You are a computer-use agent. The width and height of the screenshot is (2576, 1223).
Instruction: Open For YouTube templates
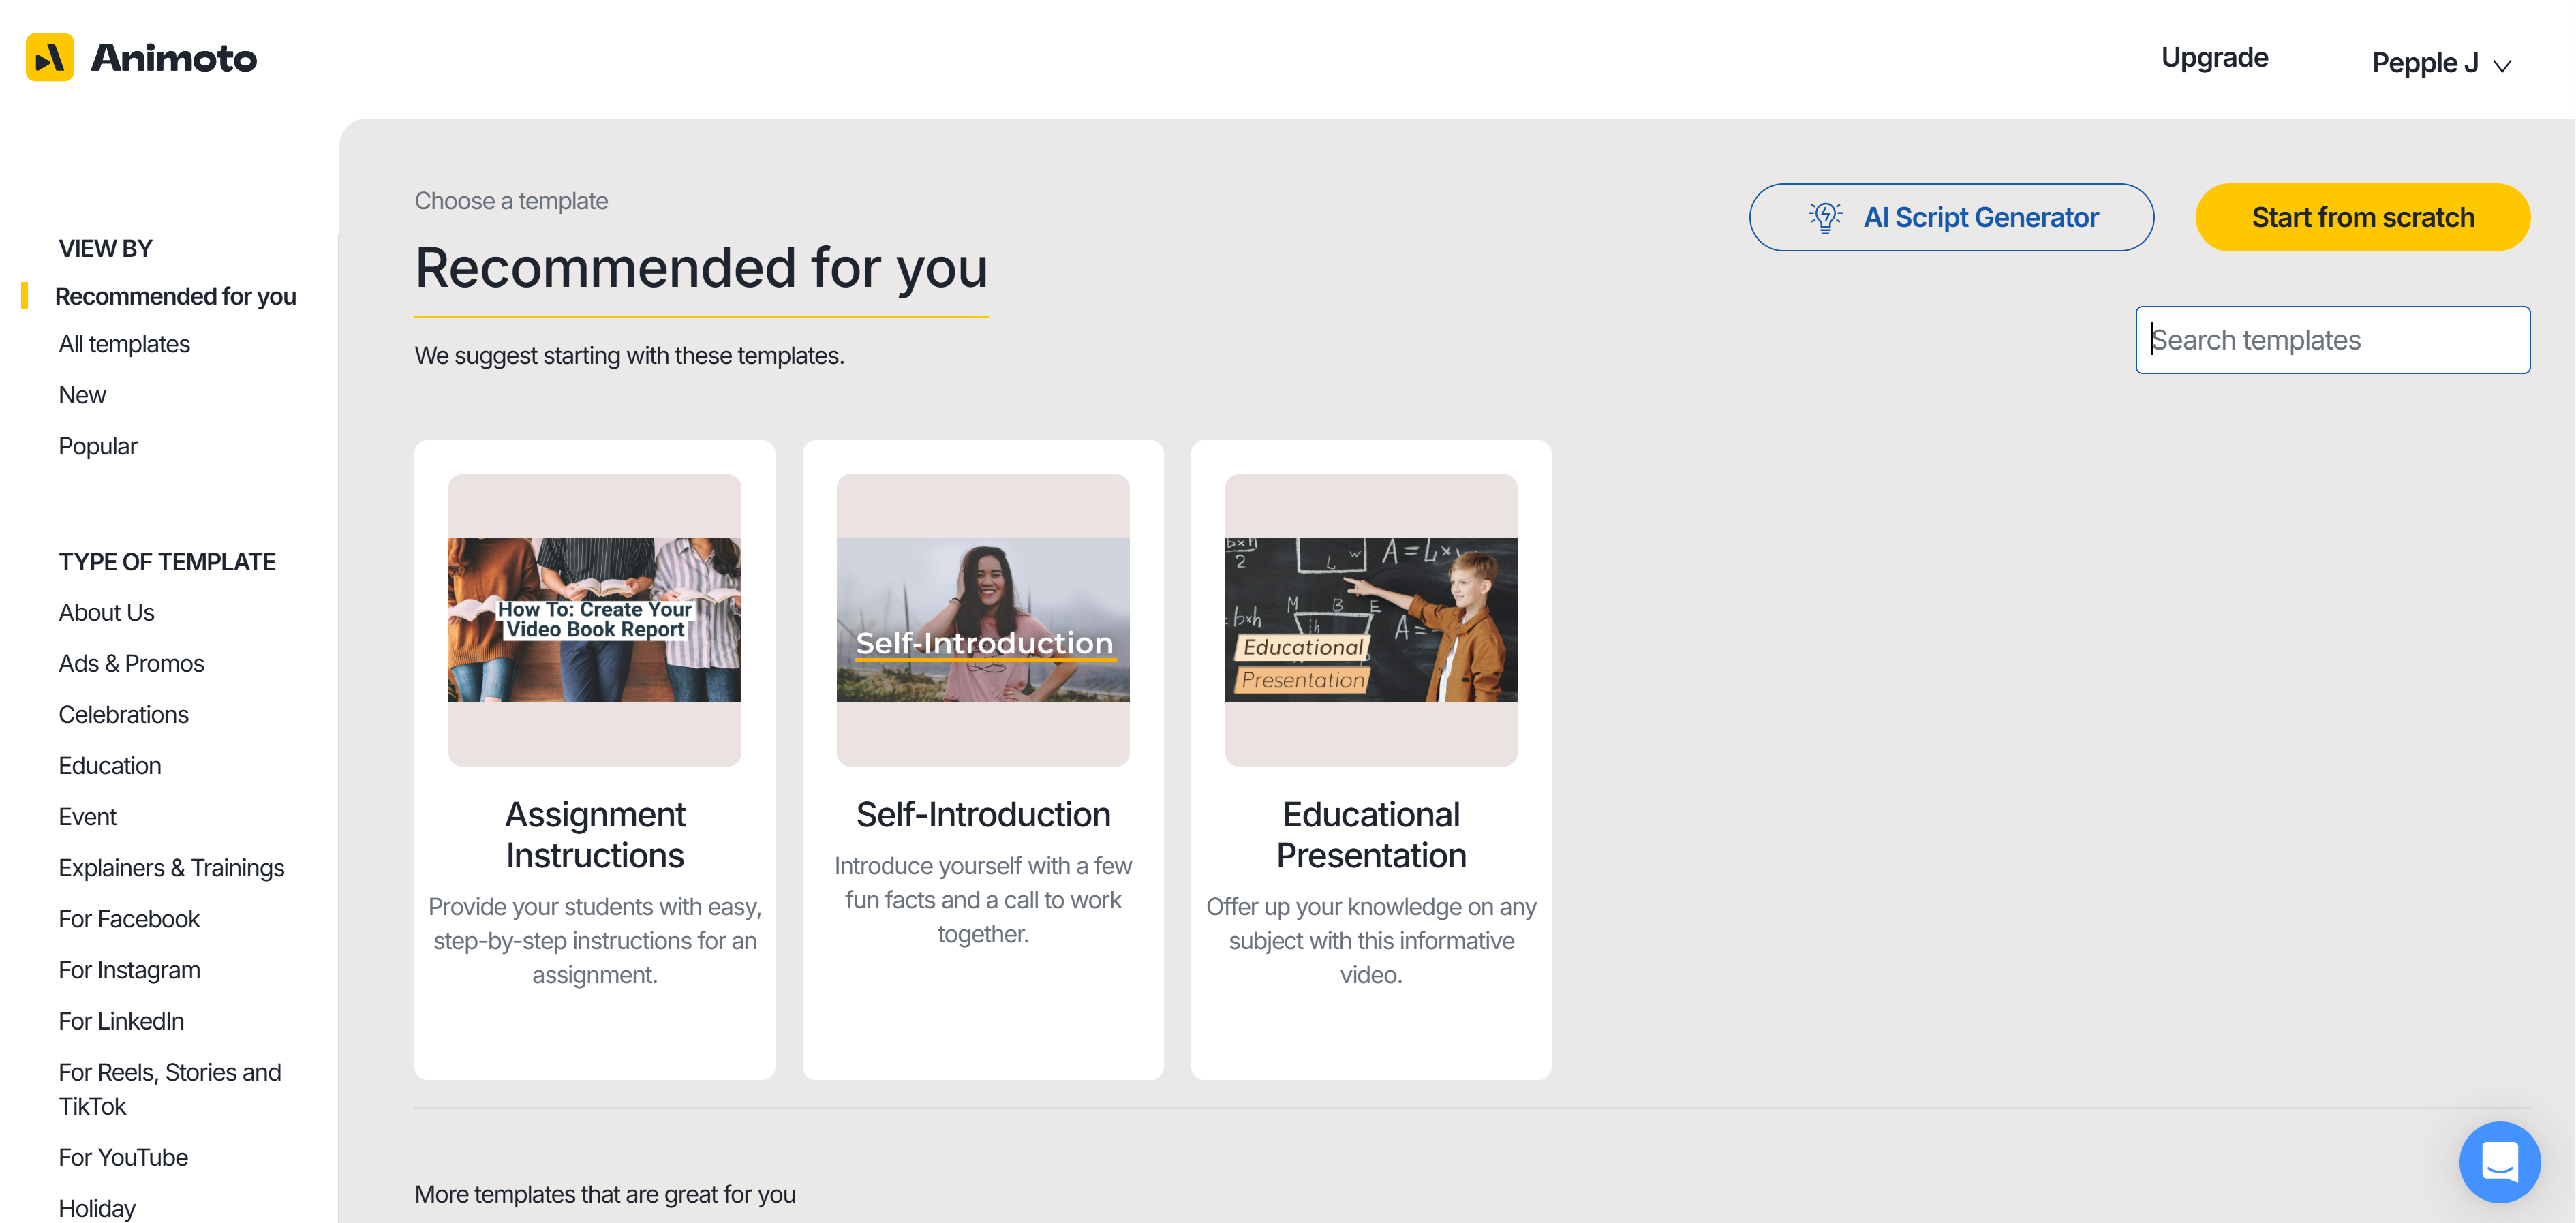tap(123, 1157)
